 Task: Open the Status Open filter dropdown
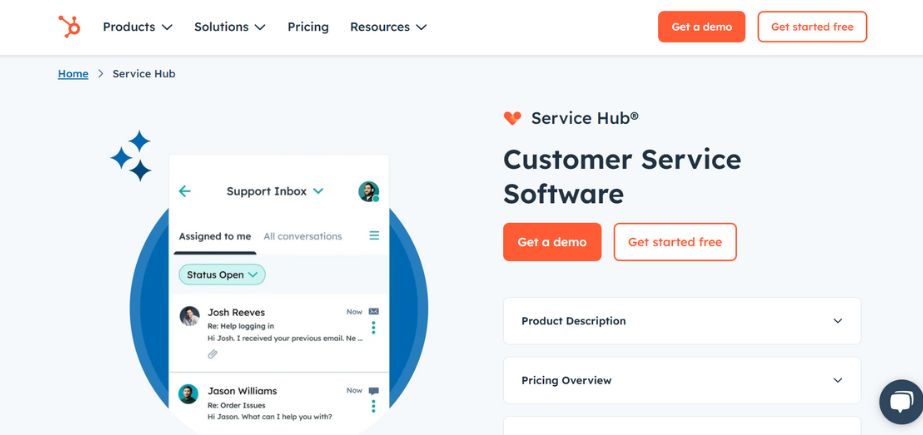[222, 274]
